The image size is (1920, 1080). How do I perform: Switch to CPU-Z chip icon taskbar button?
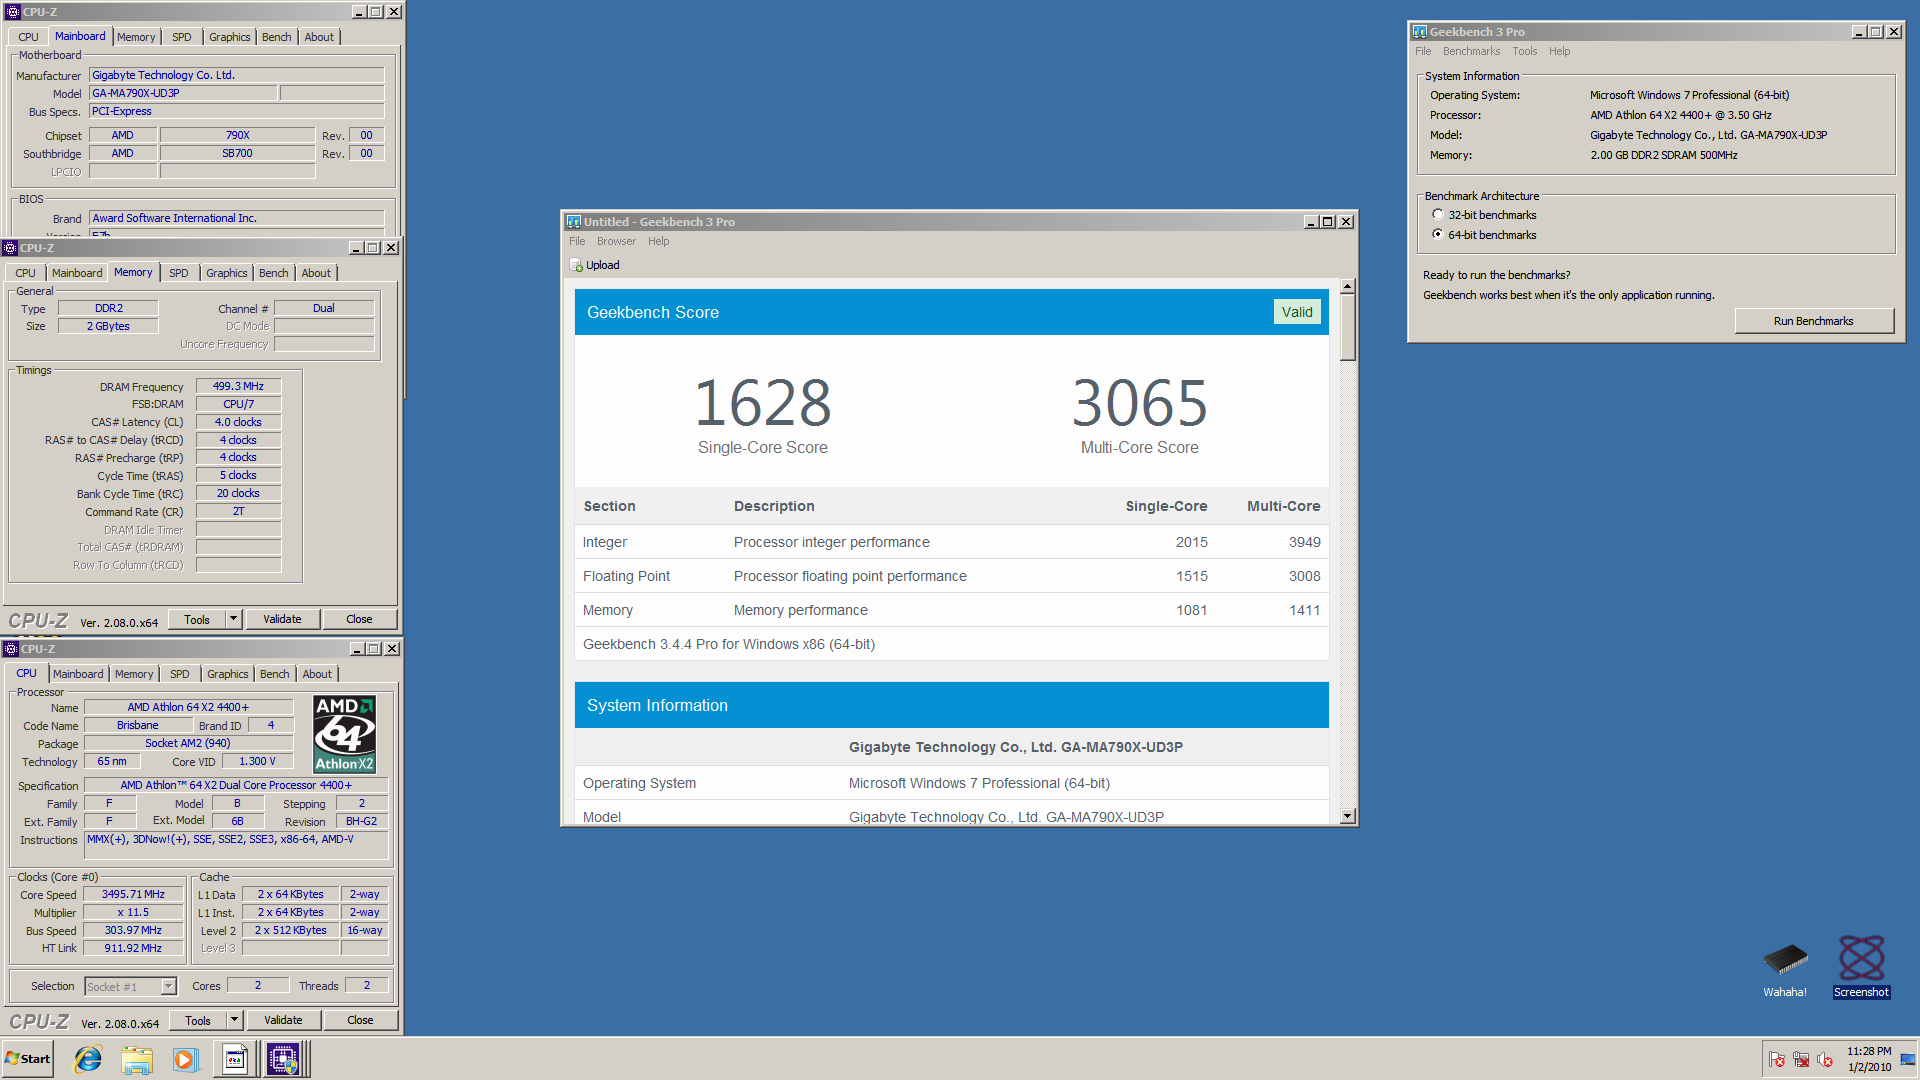coord(283,1059)
